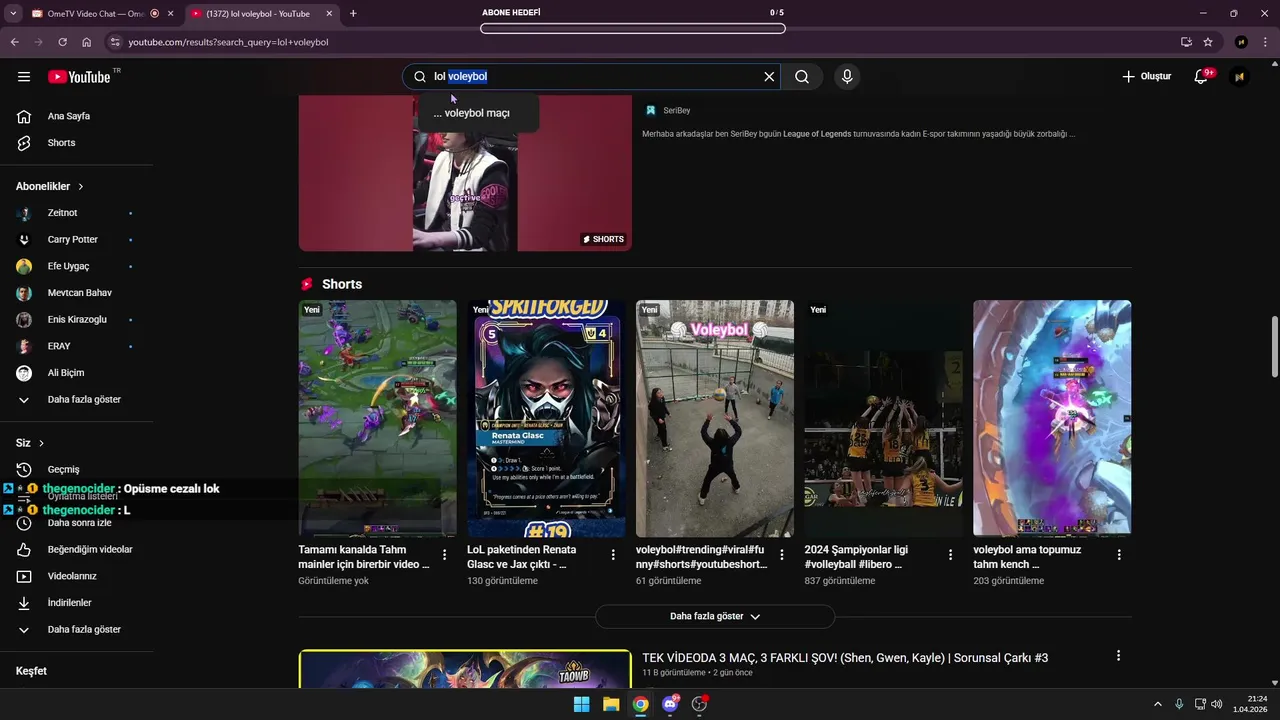The width and height of the screenshot is (1280, 720).
Task: Open the TAOWB video thumbnail
Action: (x=465, y=669)
